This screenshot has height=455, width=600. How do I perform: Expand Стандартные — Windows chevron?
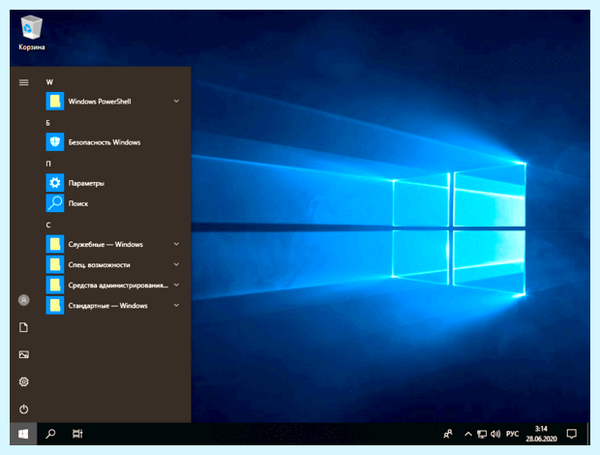176,305
